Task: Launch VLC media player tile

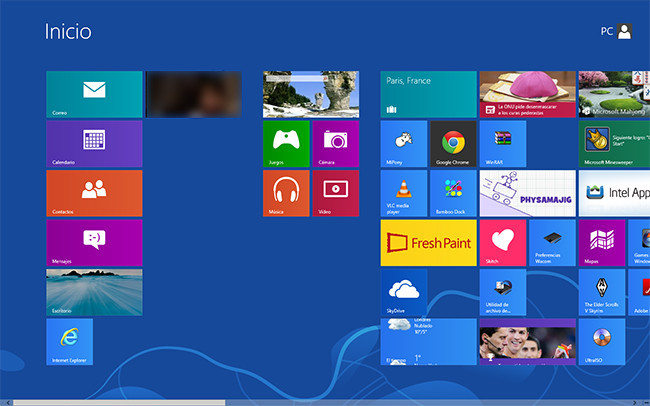Action: coord(404,193)
